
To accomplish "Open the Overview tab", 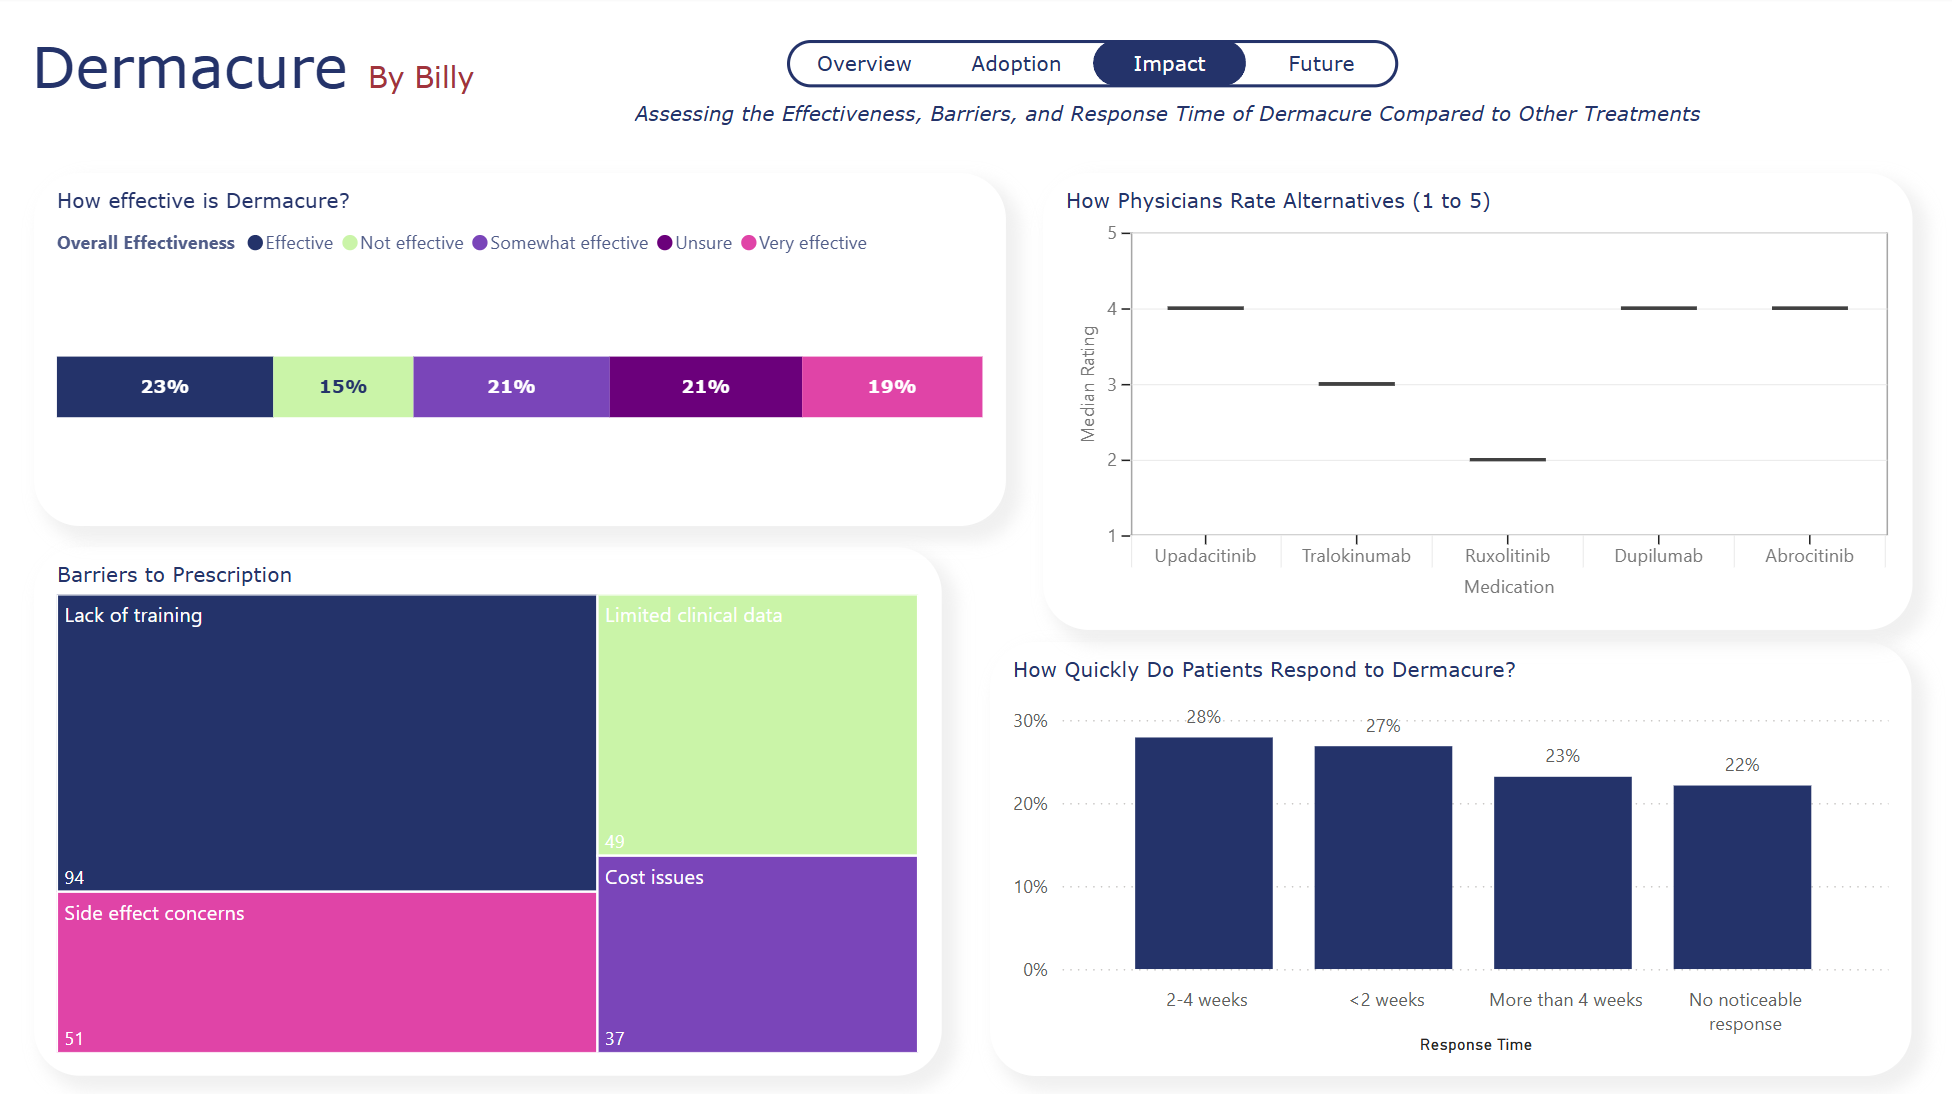I will [864, 63].
